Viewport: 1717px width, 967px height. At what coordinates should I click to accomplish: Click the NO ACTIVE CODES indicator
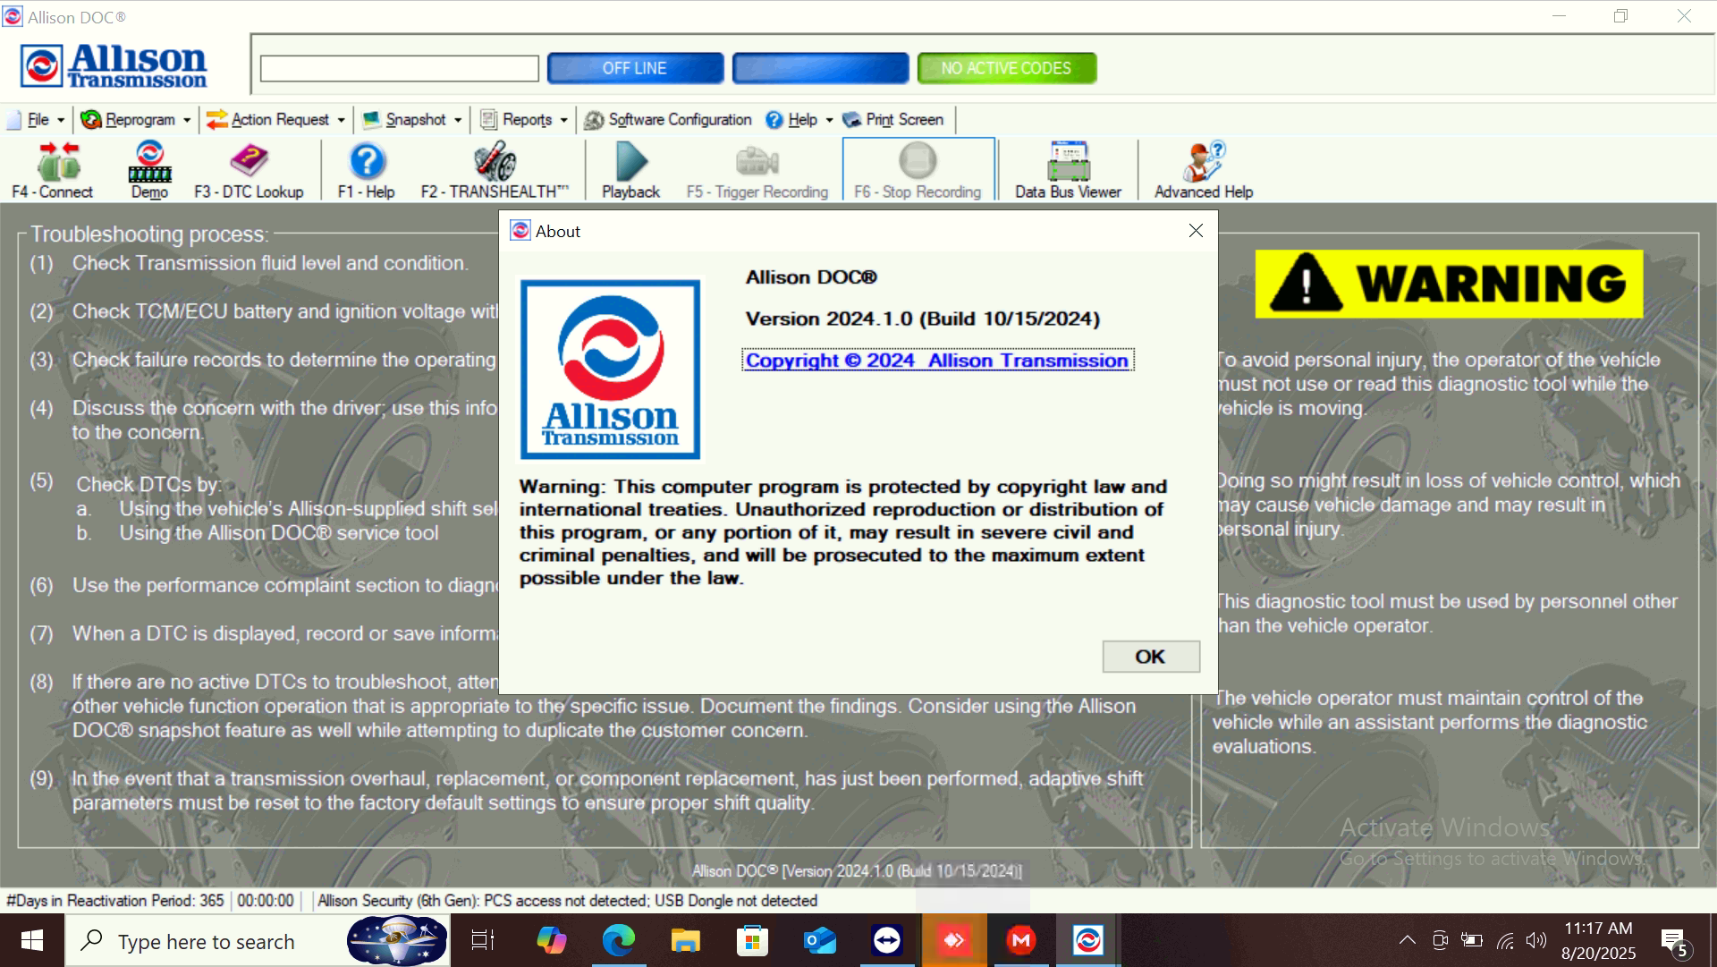pyautogui.click(x=1007, y=68)
